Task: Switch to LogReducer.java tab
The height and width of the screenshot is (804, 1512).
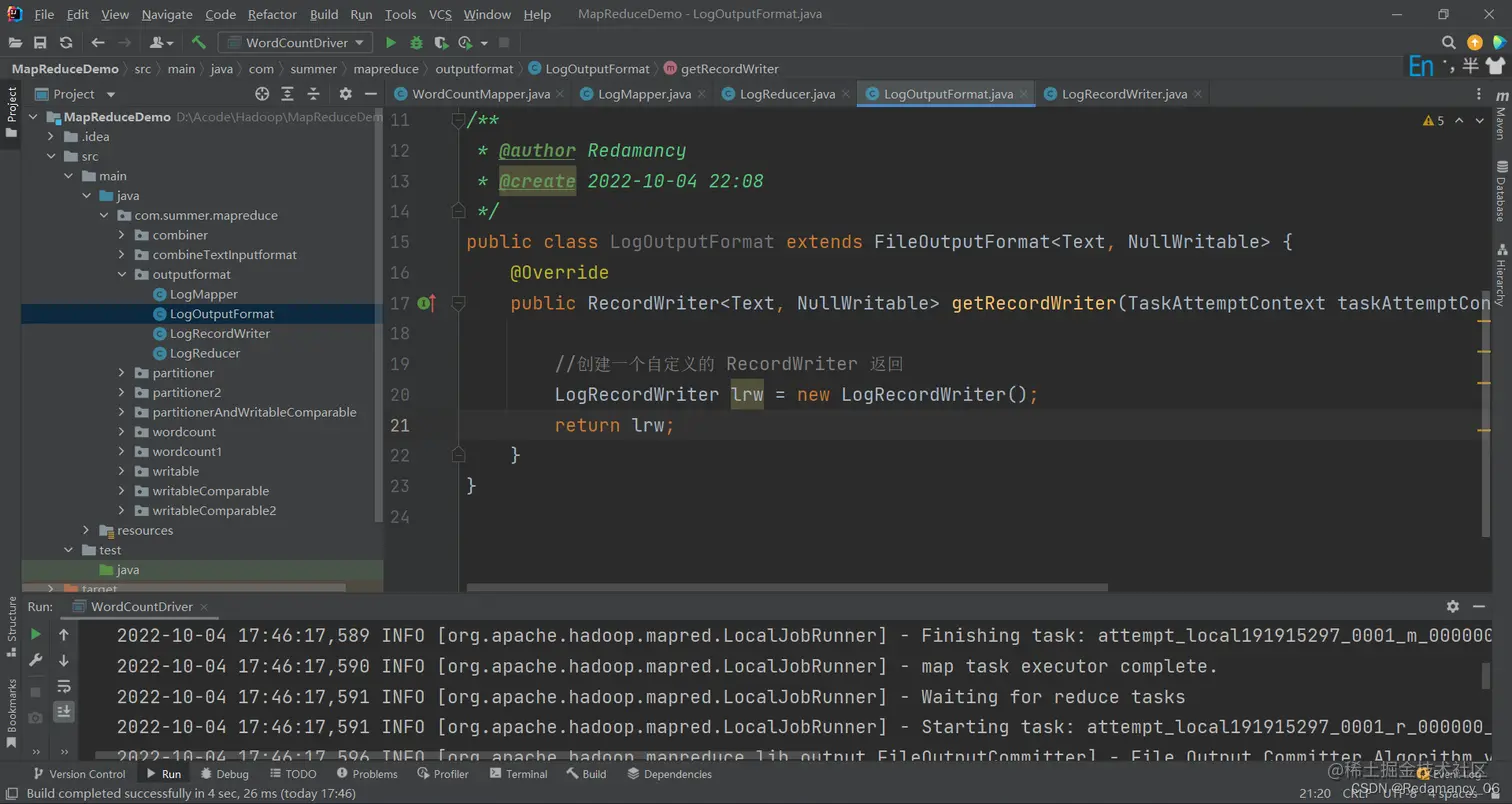Action: [x=787, y=94]
